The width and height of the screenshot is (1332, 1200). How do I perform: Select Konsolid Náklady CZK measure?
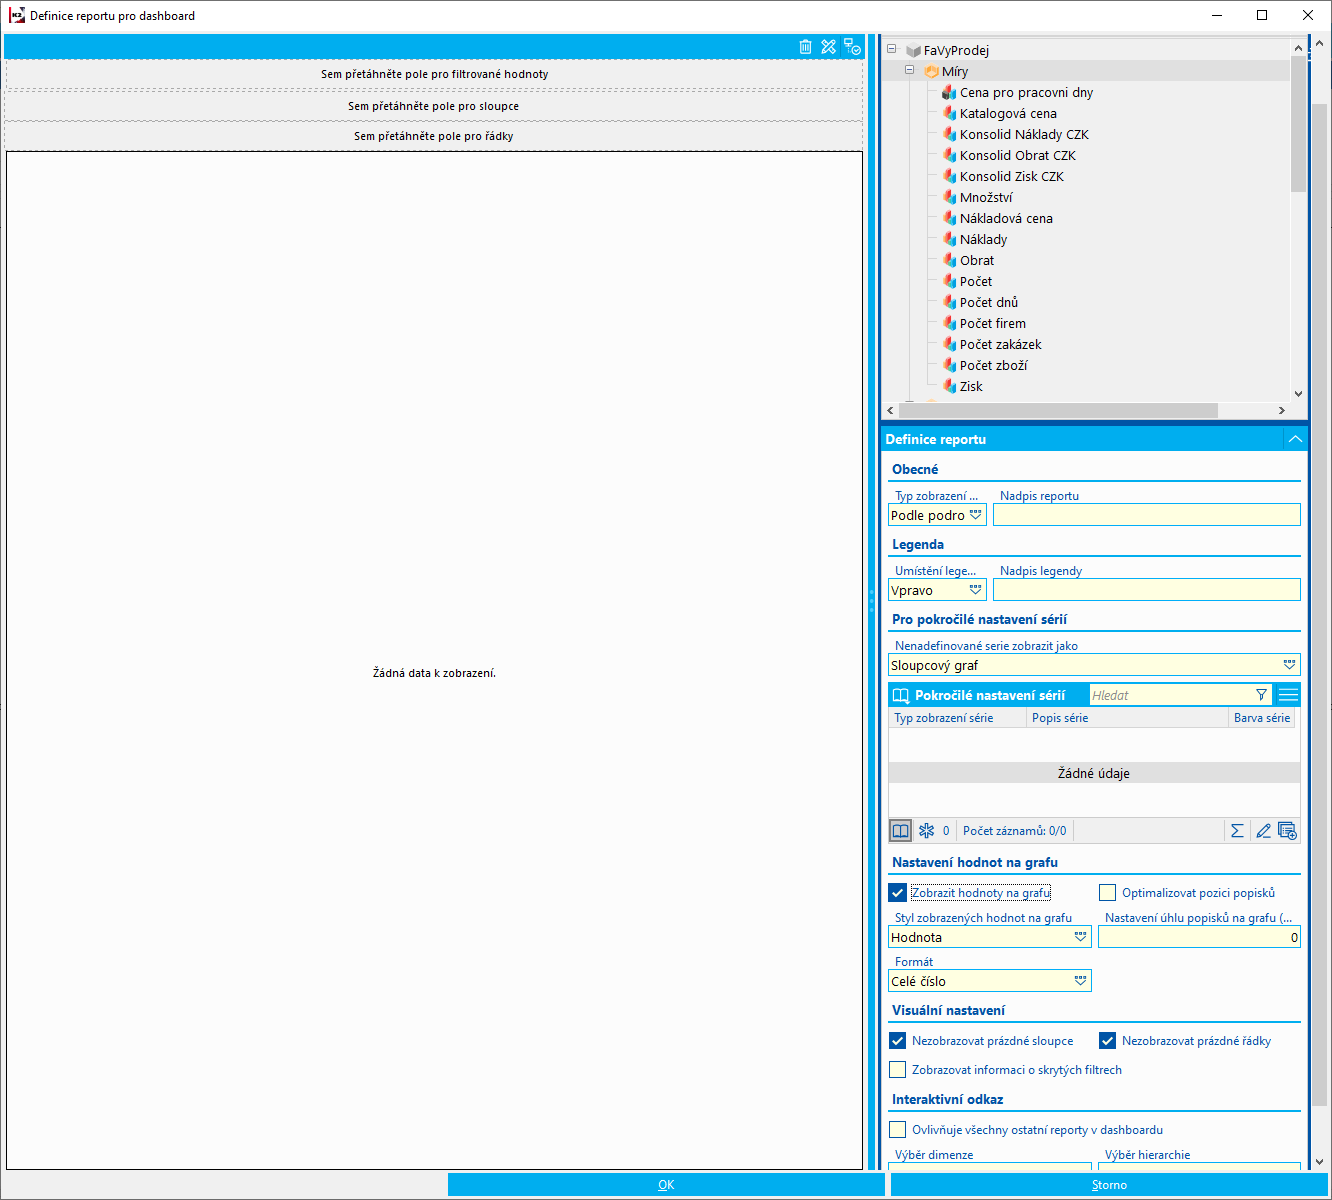click(x=1024, y=134)
